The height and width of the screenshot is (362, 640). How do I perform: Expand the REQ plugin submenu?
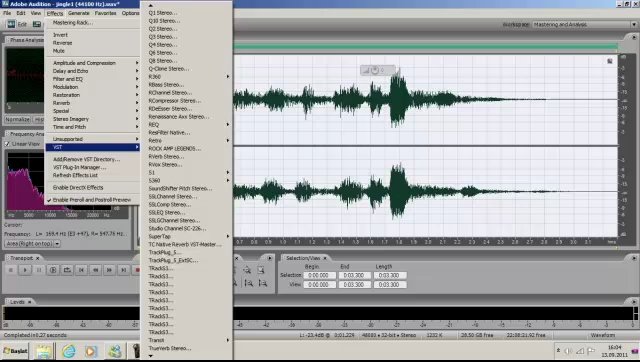[x=187, y=124]
